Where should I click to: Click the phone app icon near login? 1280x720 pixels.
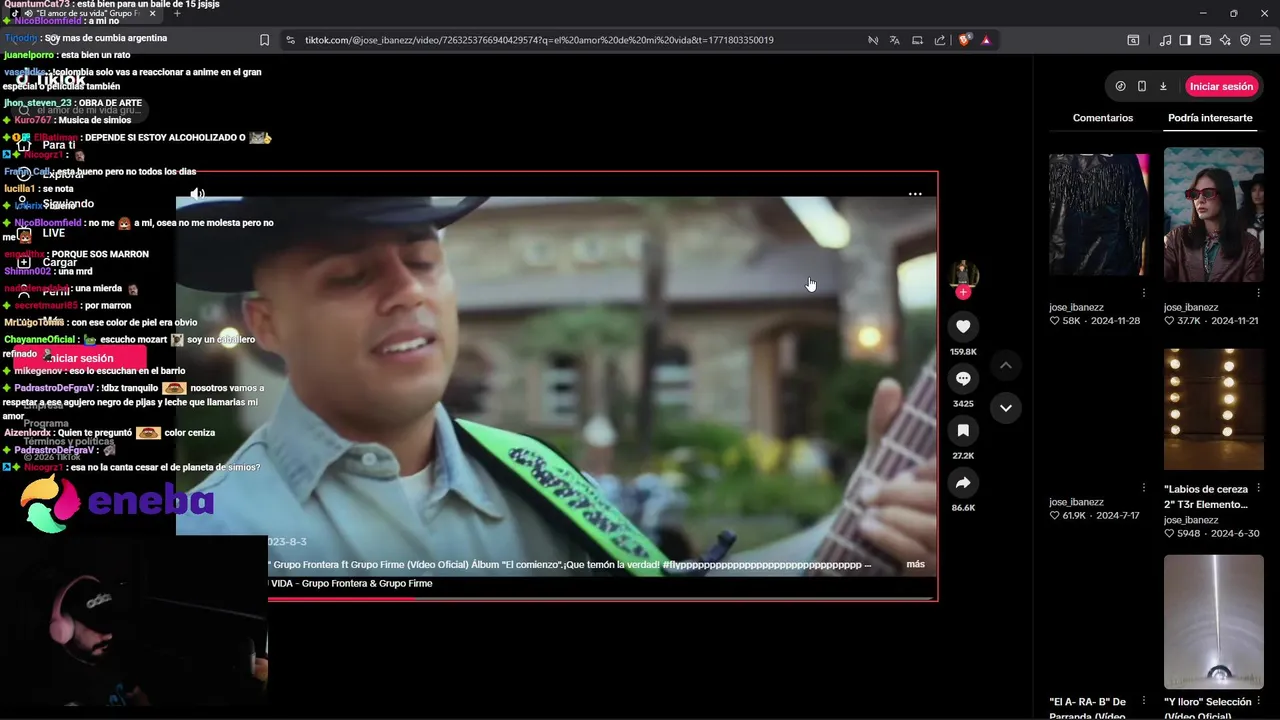click(1142, 86)
